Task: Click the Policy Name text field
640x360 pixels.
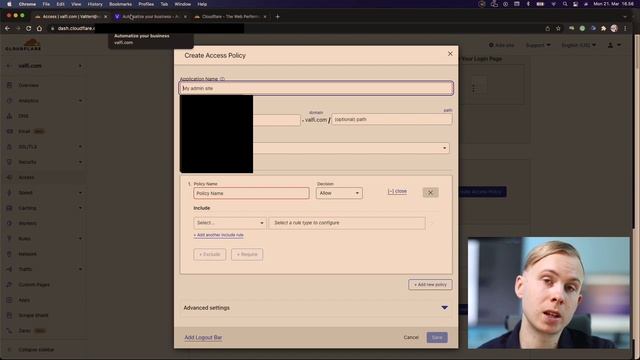Action: (x=251, y=193)
